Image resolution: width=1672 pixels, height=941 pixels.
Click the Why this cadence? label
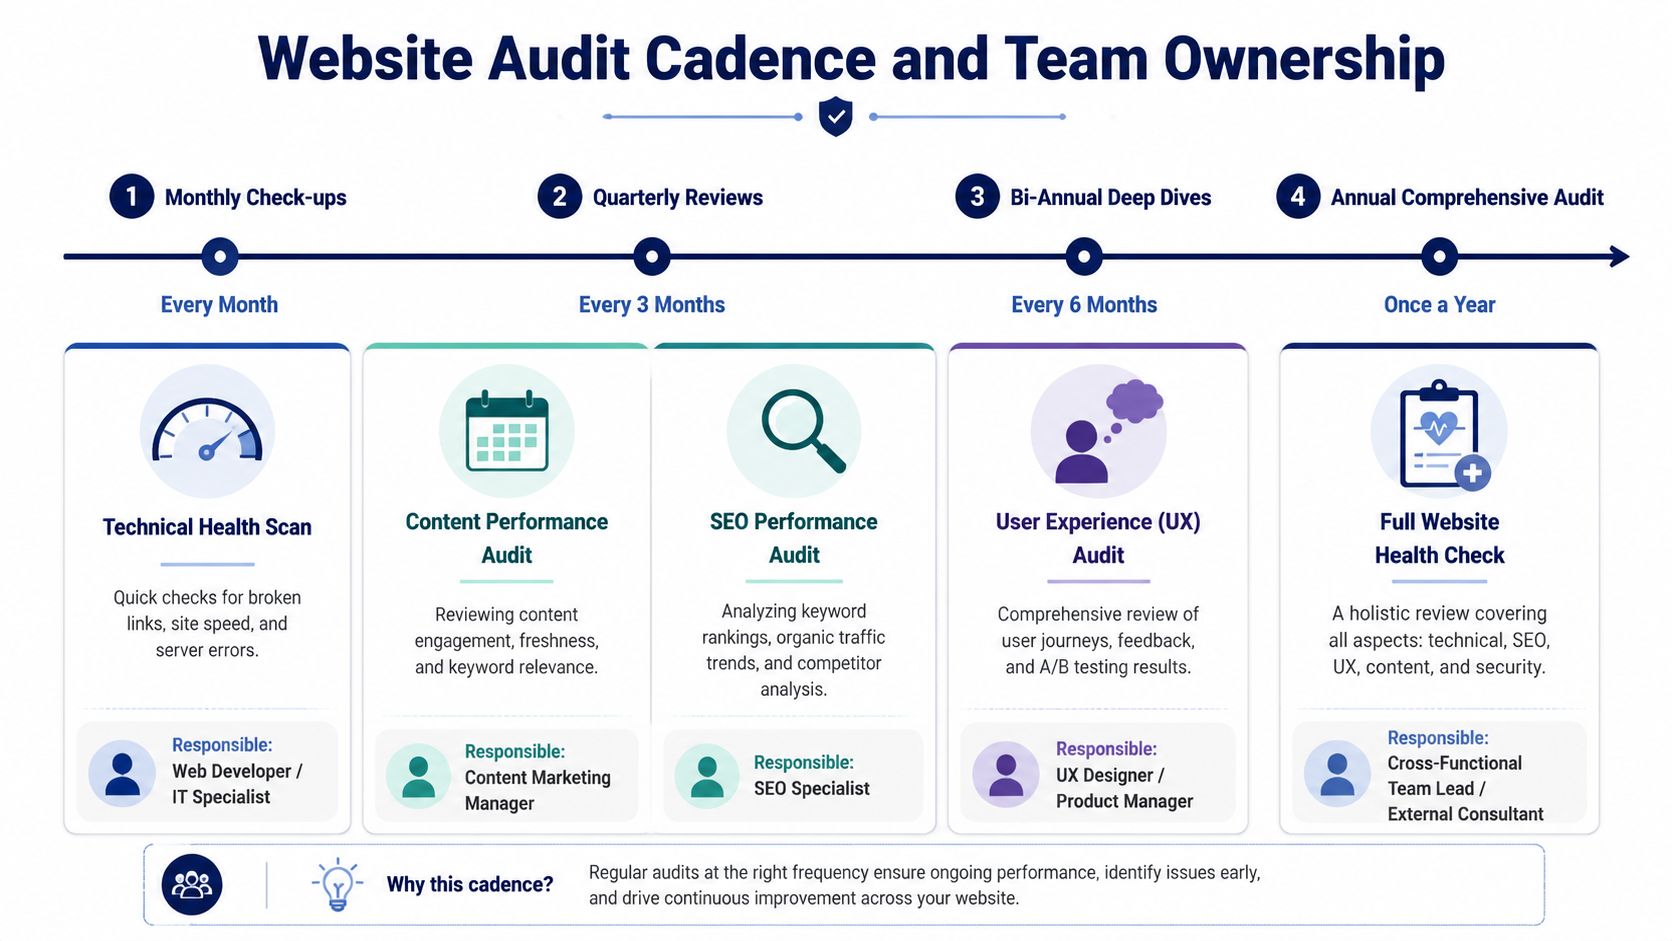470,884
